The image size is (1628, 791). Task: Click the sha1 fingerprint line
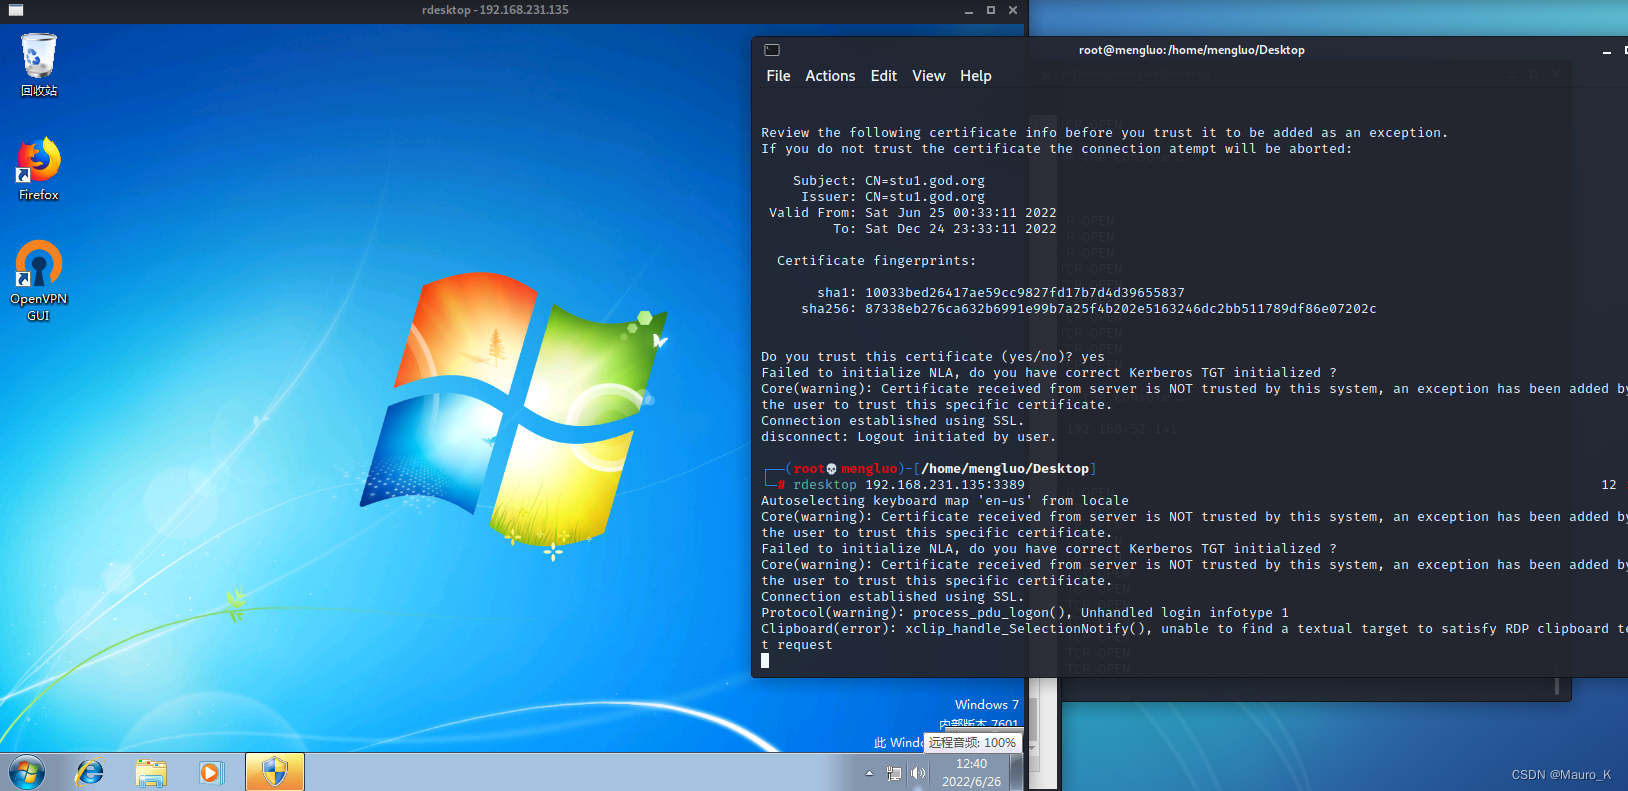pyautogui.click(x=1001, y=293)
